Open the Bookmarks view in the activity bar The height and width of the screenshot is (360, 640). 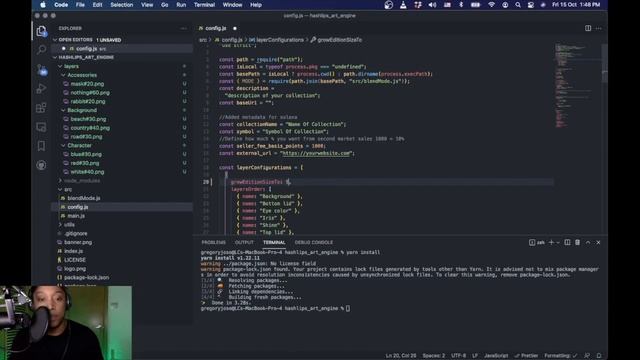pyautogui.click(x=41, y=146)
